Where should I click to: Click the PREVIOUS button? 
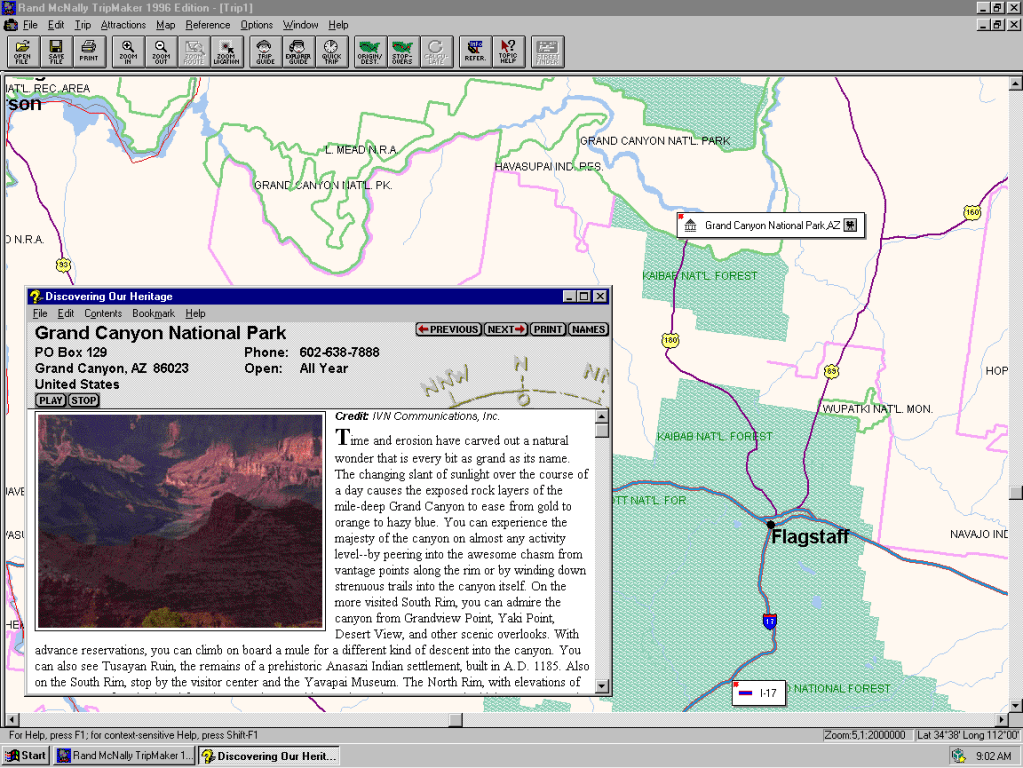click(x=449, y=329)
